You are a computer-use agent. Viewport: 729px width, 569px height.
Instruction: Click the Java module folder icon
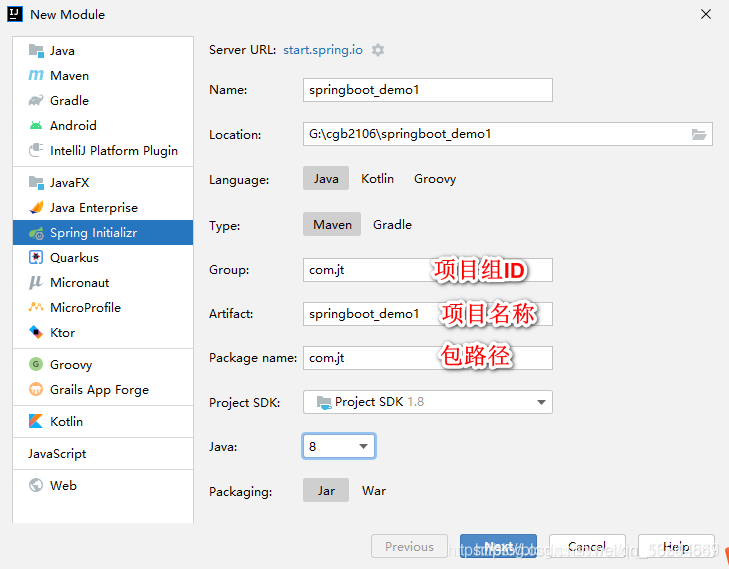pos(36,50)
